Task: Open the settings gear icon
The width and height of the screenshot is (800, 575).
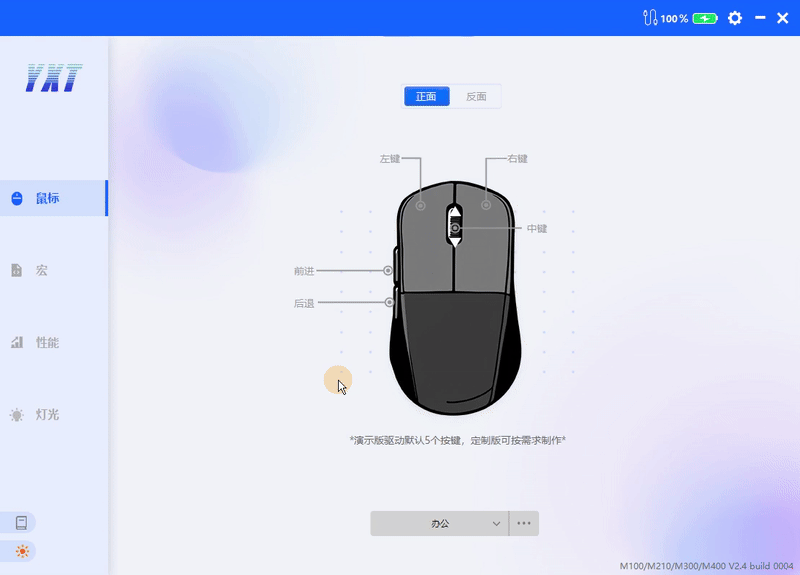Action: click(x=735, y=18)
